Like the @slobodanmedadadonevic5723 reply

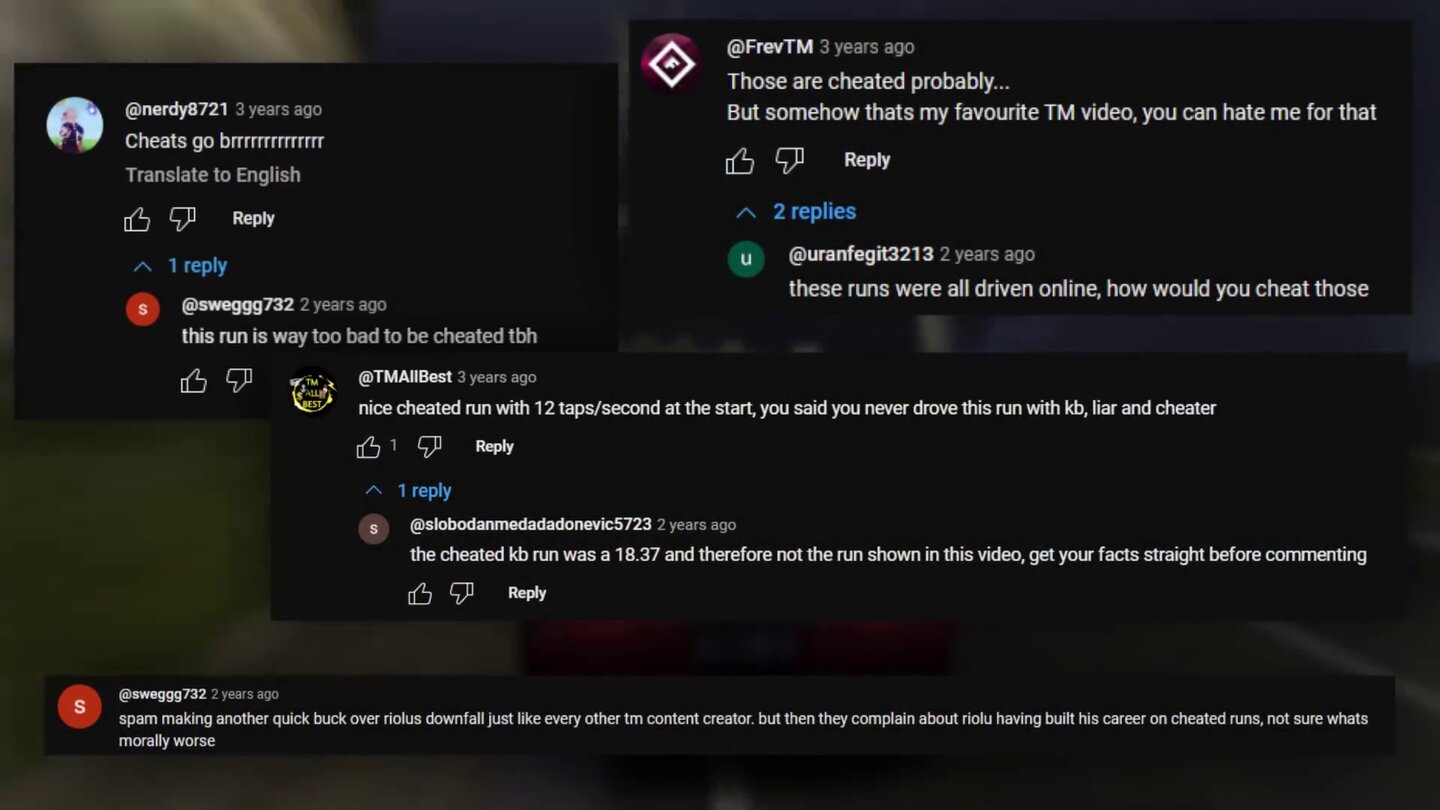[x=420, y=593]
